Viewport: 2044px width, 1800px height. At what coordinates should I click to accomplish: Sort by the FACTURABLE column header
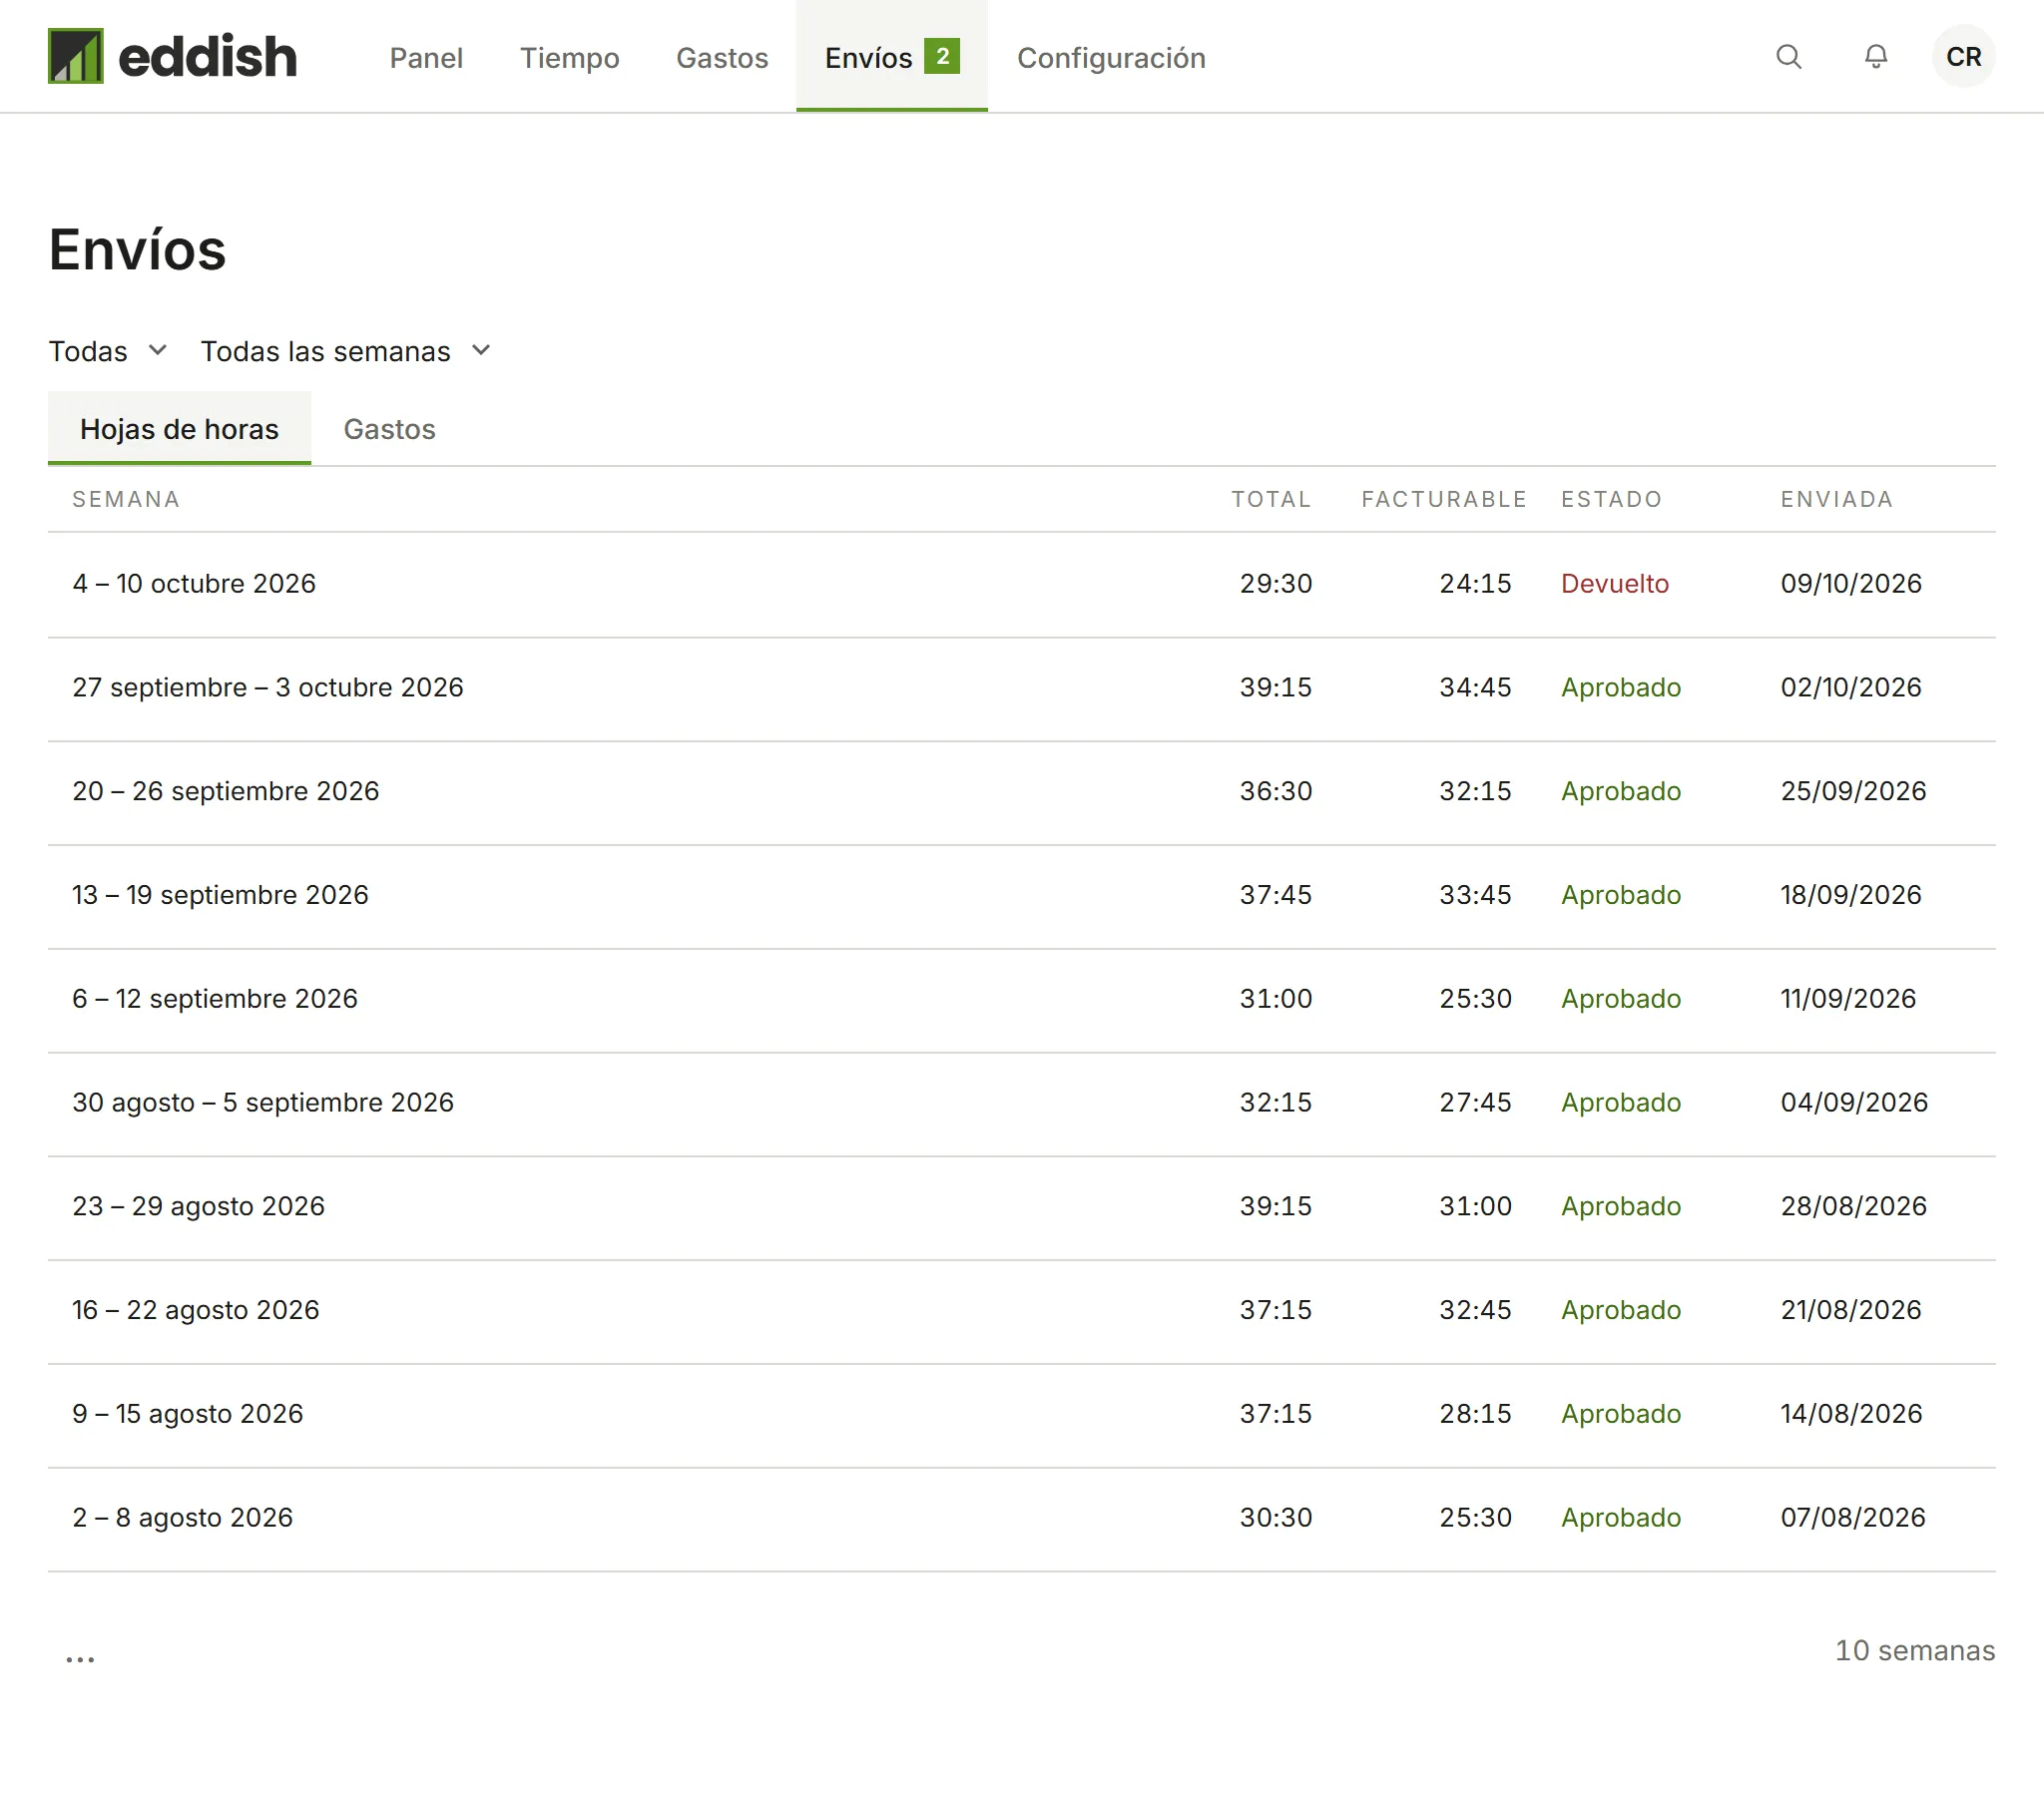click(1444, 499)
